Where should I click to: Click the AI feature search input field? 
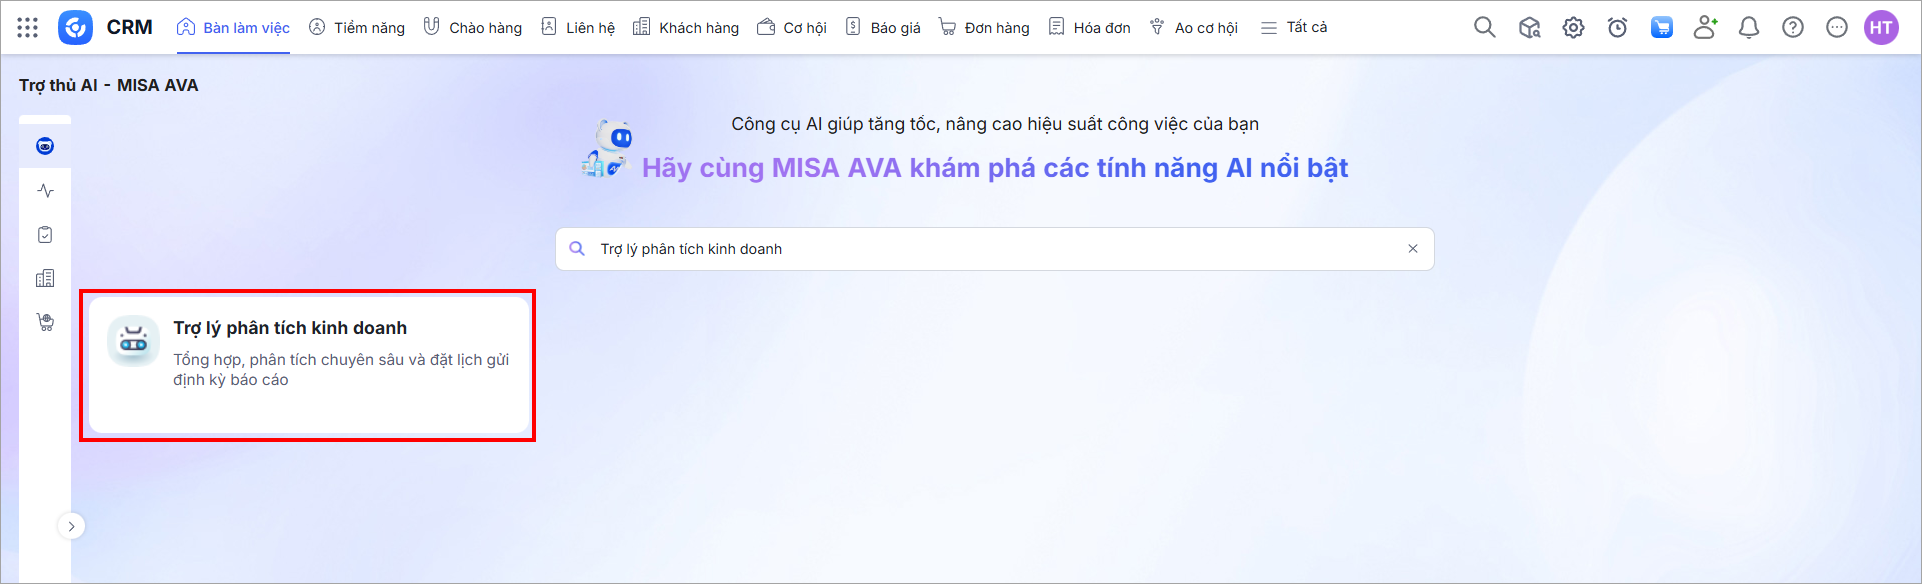pyautogui.click(x=990, y=249)
